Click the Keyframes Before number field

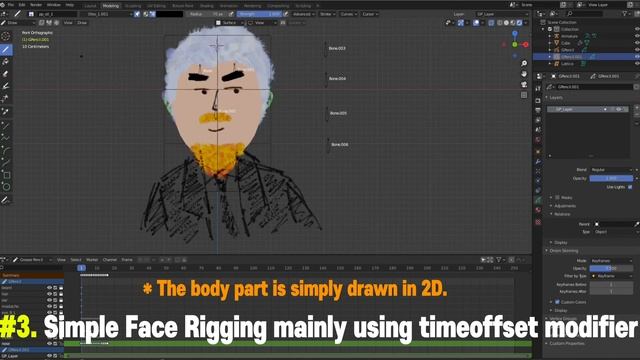611,284
